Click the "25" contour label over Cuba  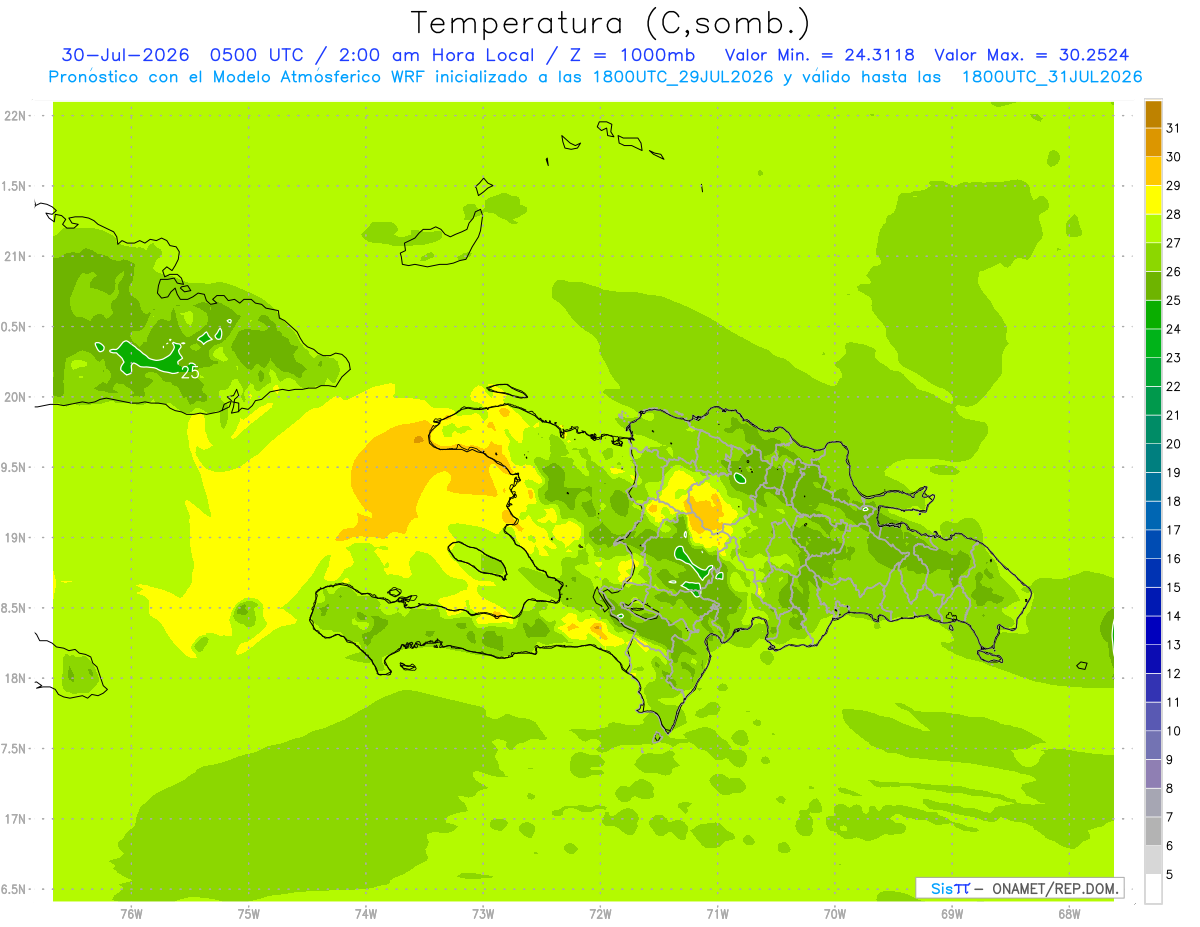(189, 371)
